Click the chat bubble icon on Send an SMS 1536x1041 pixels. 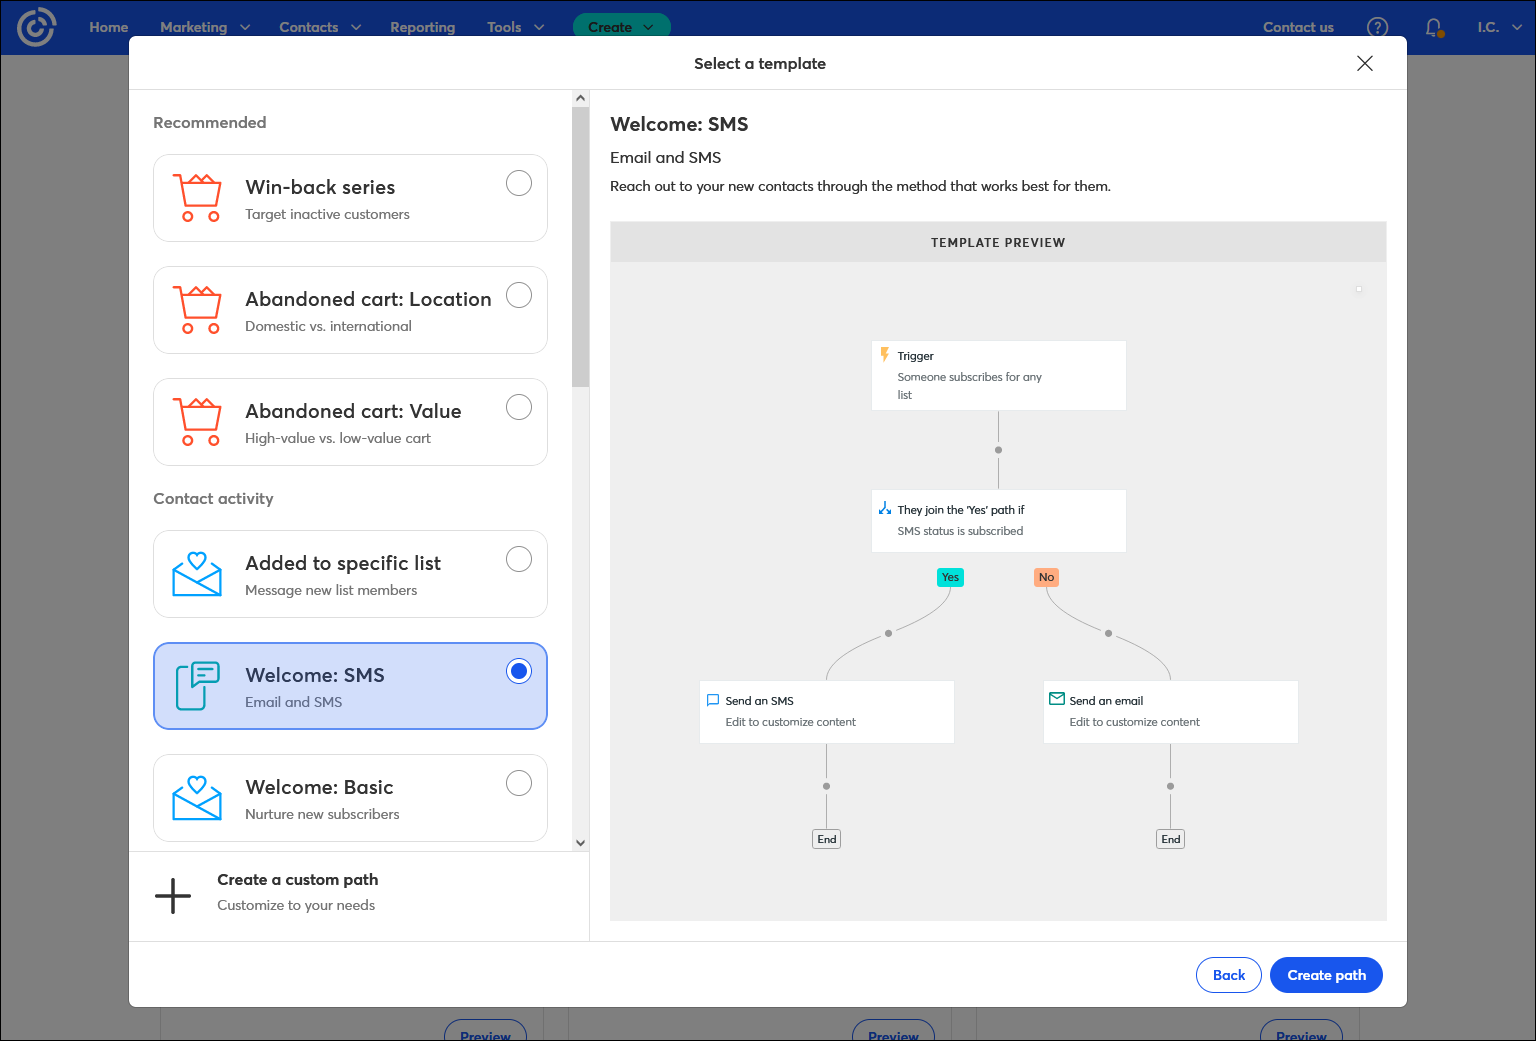coord(713,700)
